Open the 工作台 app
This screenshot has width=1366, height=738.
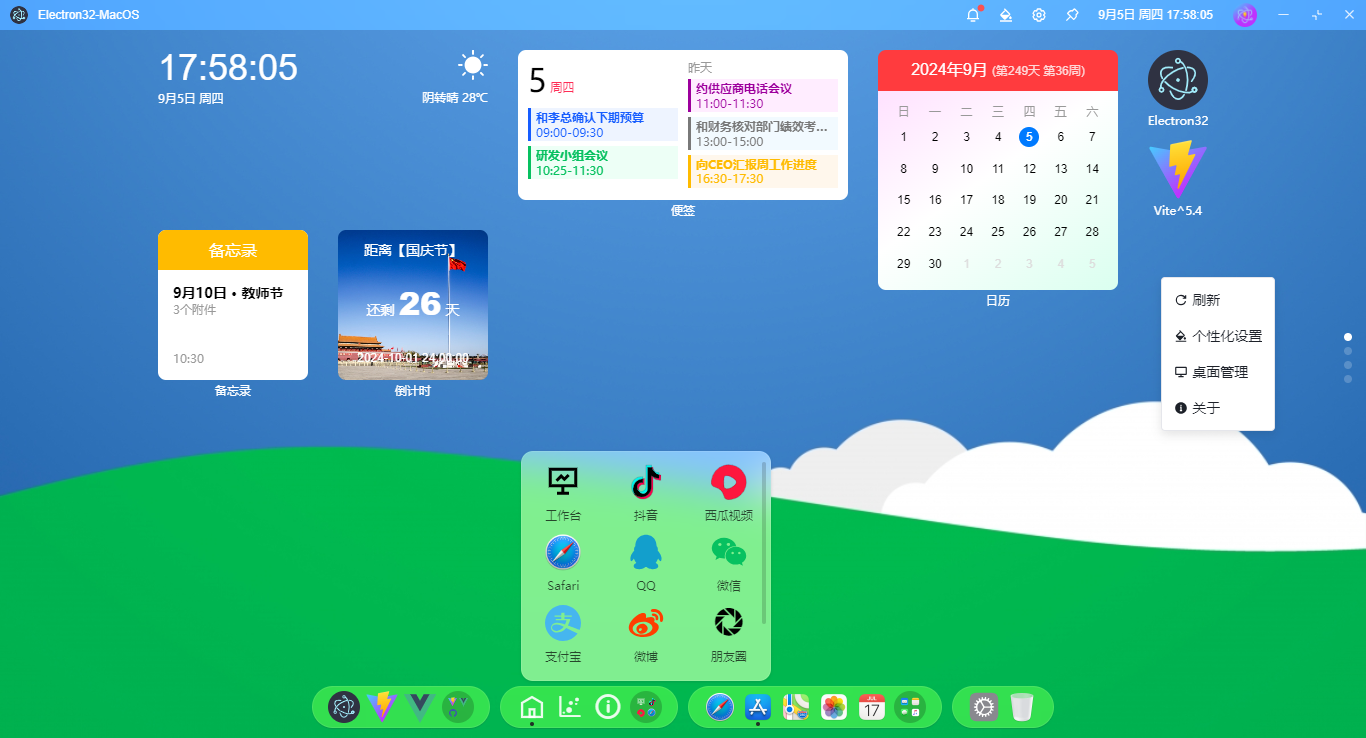click(563, 483)
